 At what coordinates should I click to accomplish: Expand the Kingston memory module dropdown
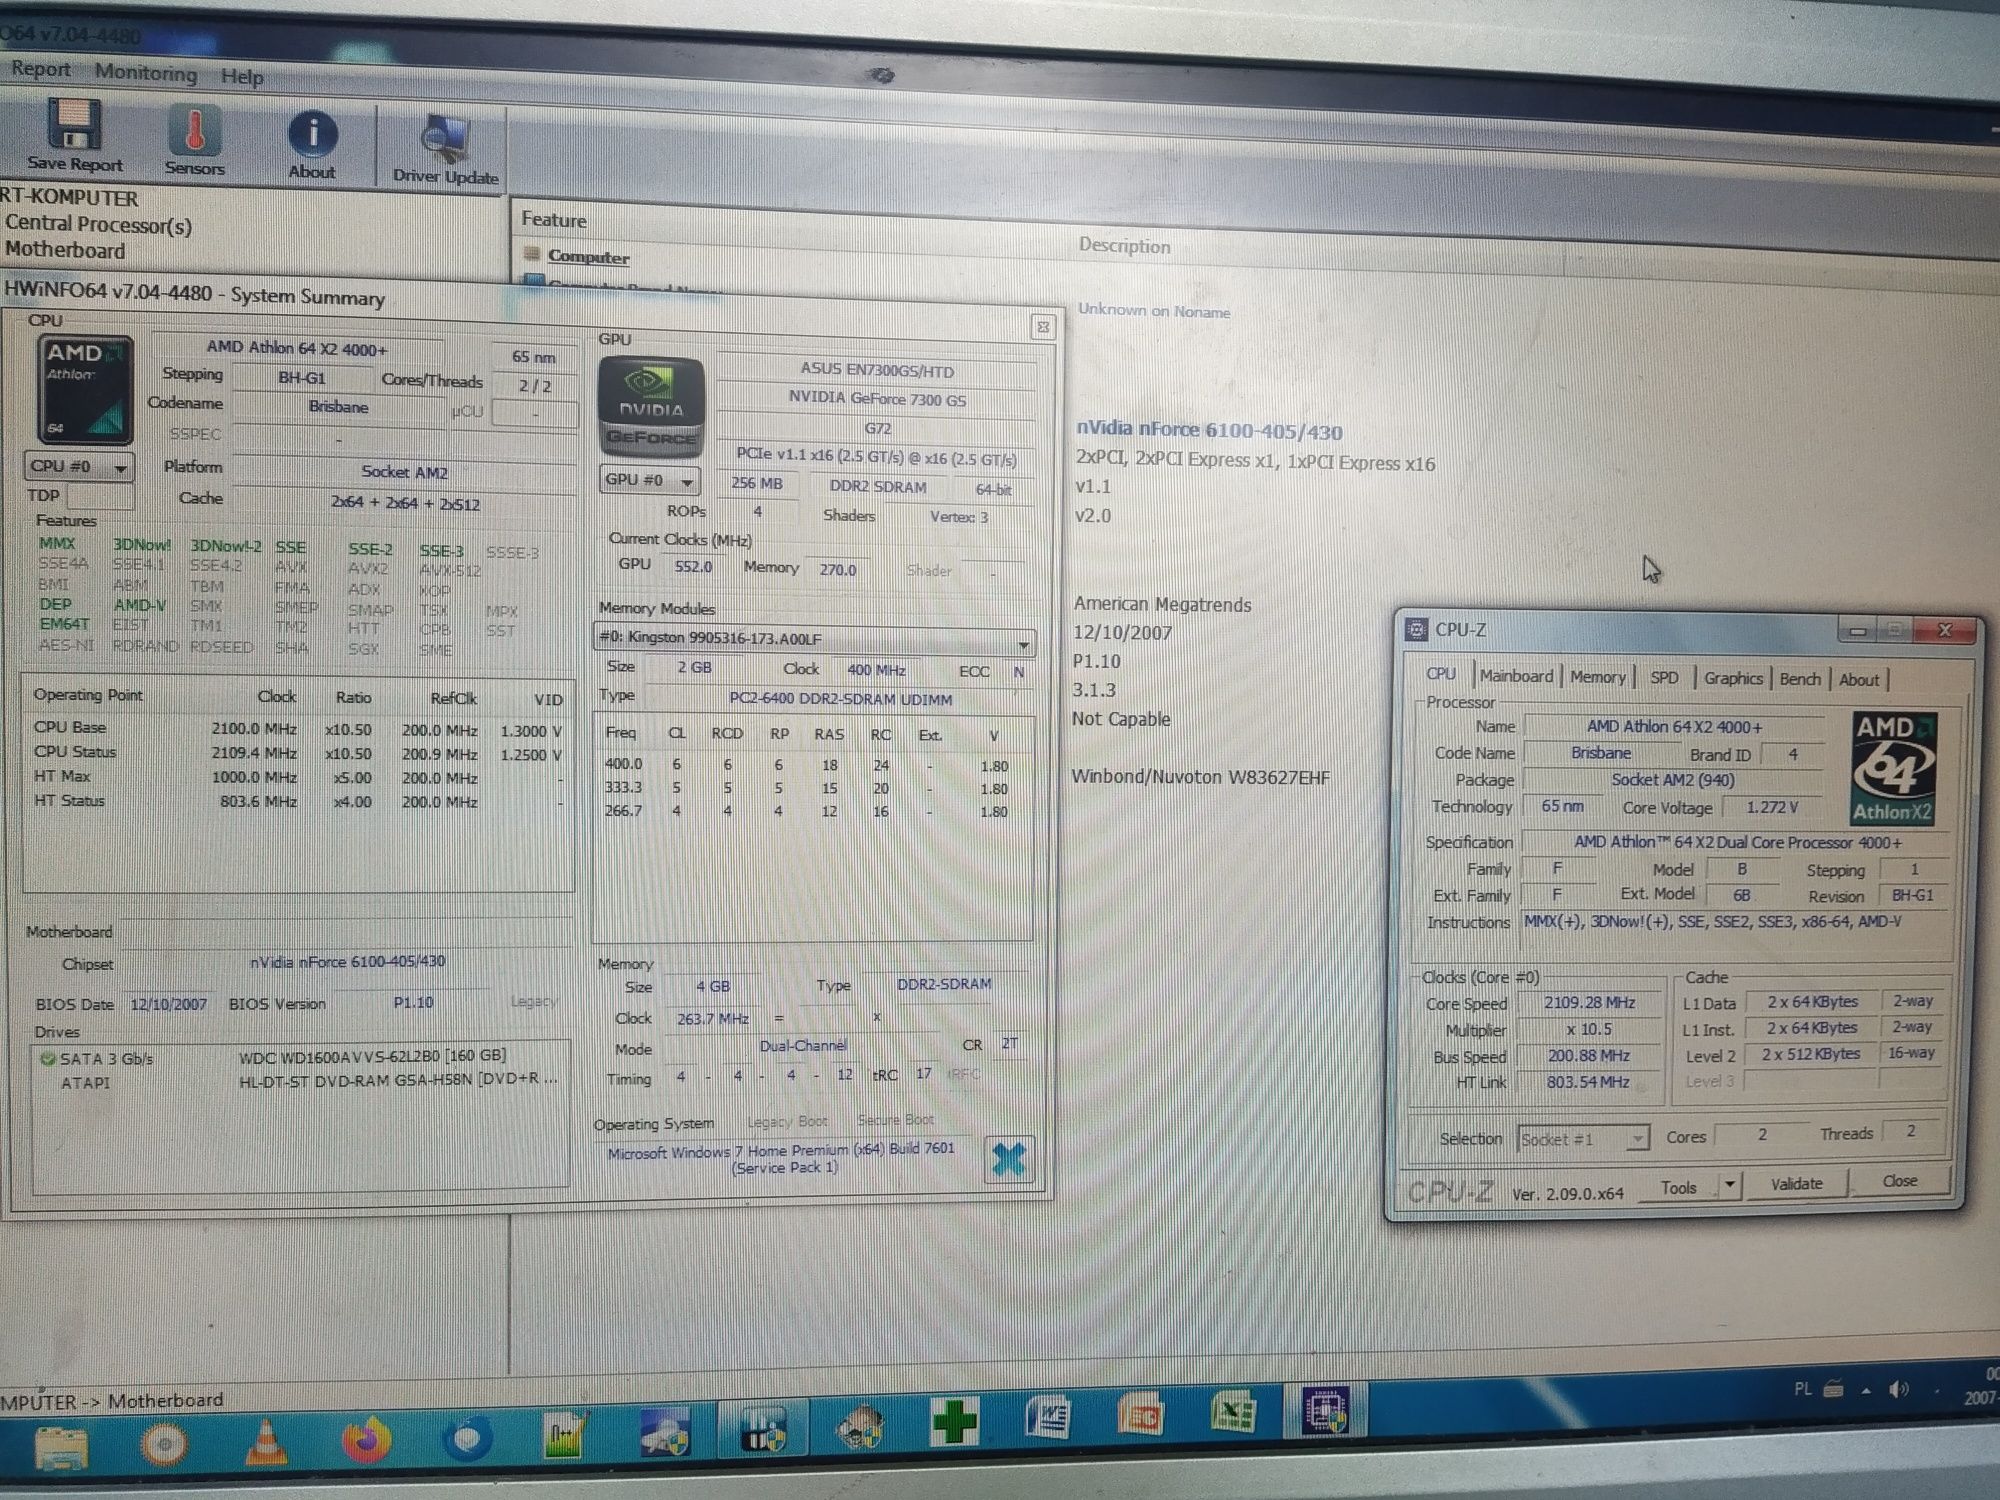pos(815,639)
